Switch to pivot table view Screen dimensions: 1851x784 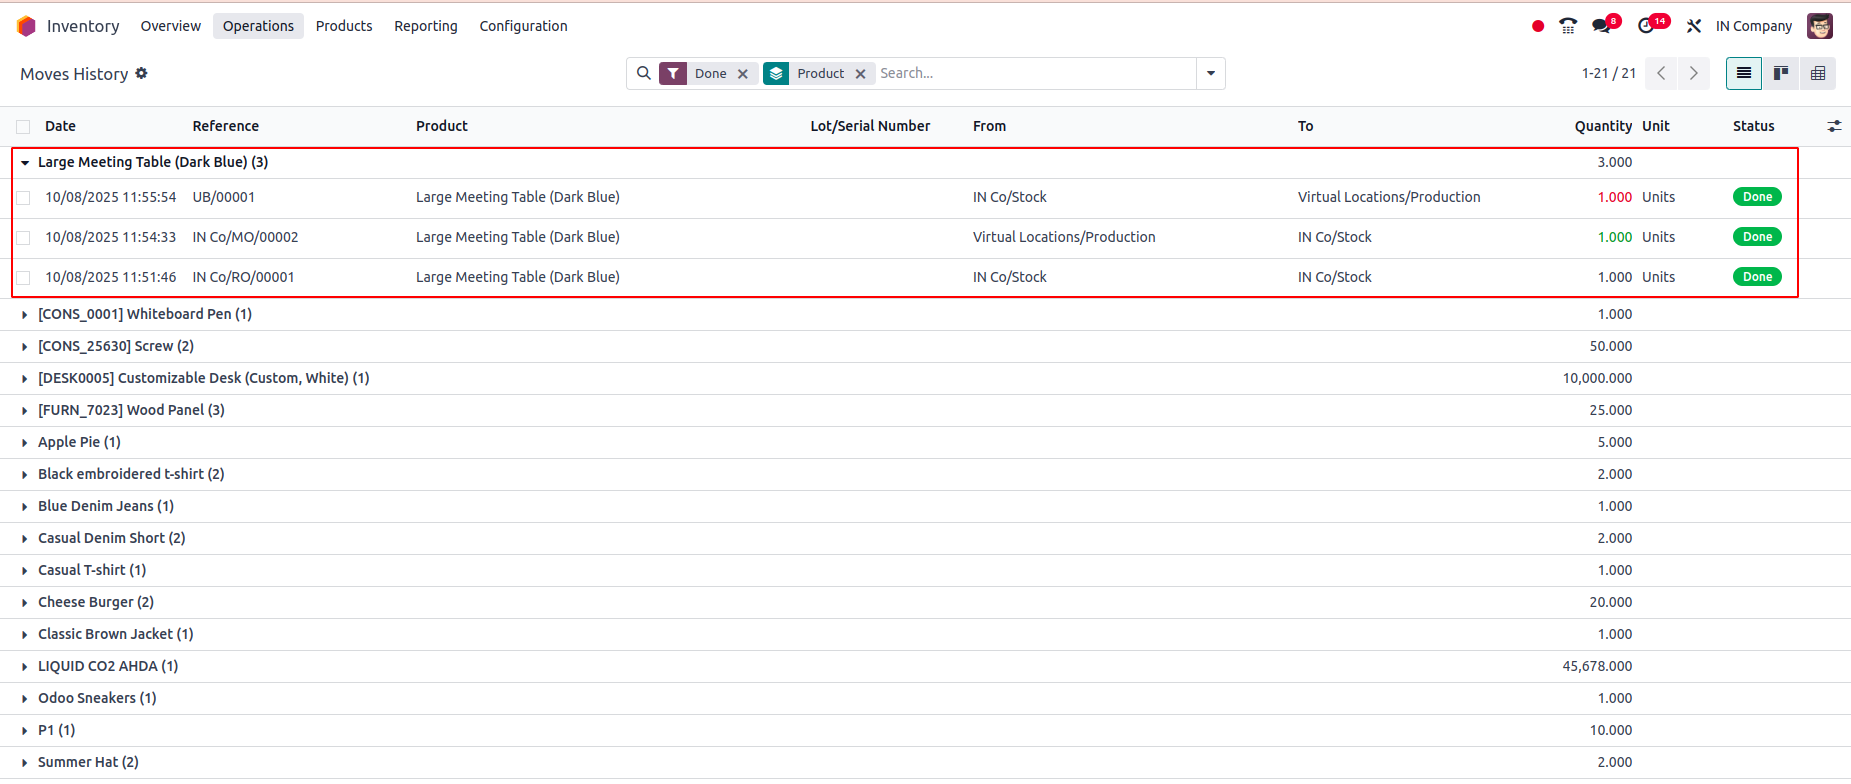[x=1817, y=73]
